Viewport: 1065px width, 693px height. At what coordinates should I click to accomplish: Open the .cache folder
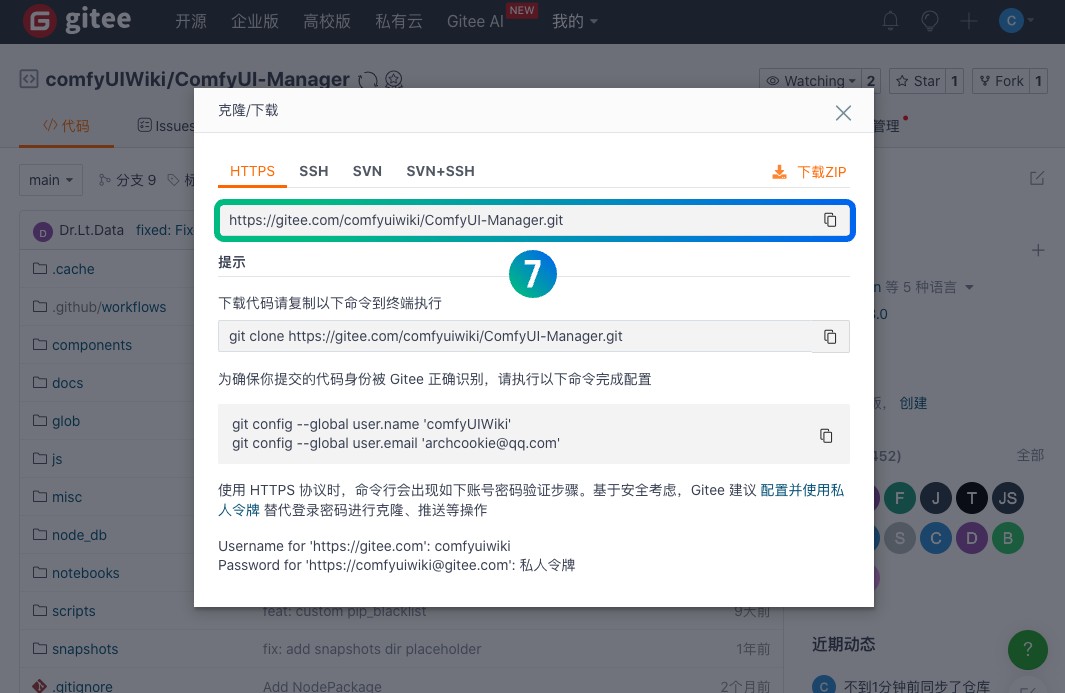click(x=73, y=269)
